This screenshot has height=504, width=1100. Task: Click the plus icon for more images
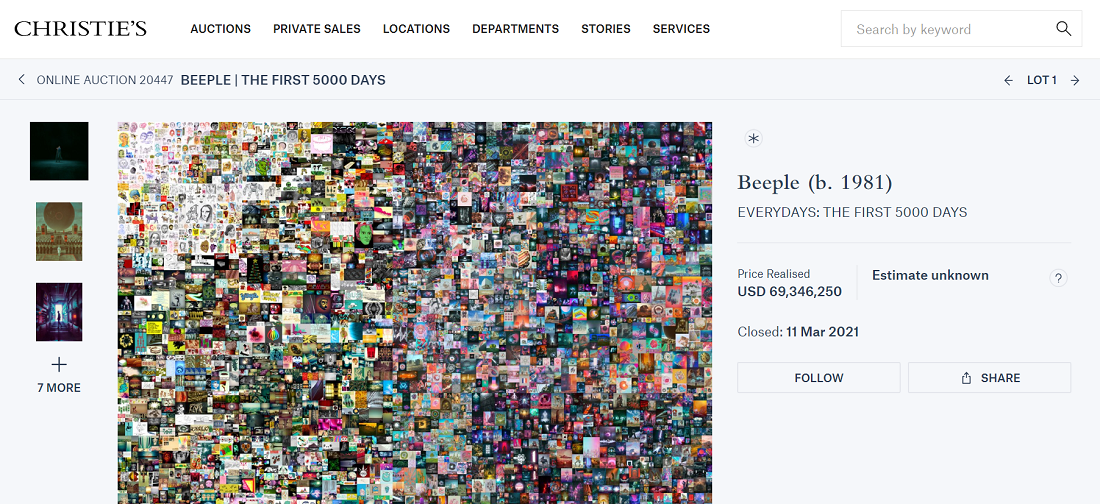[x=59, y=364]
